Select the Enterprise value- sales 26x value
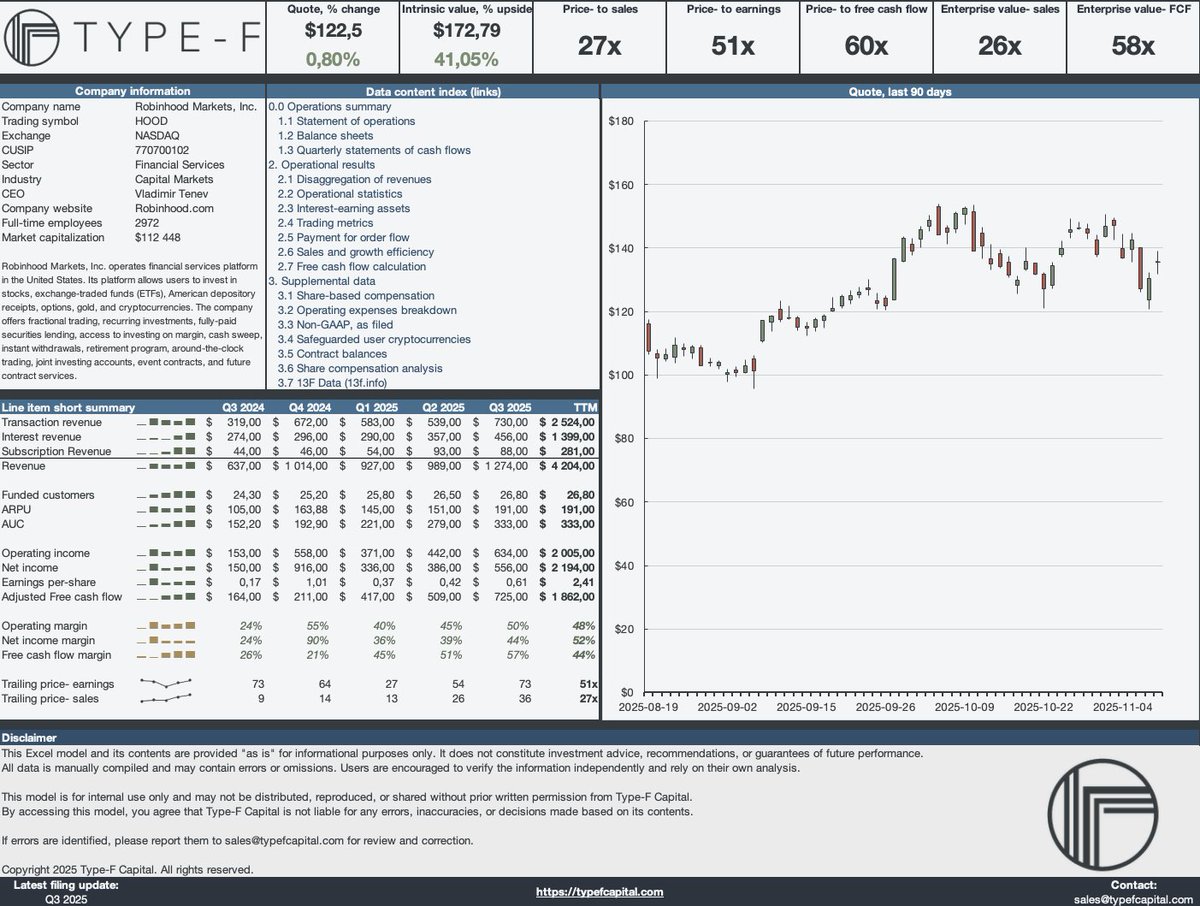 click(x=1000, y=46)
